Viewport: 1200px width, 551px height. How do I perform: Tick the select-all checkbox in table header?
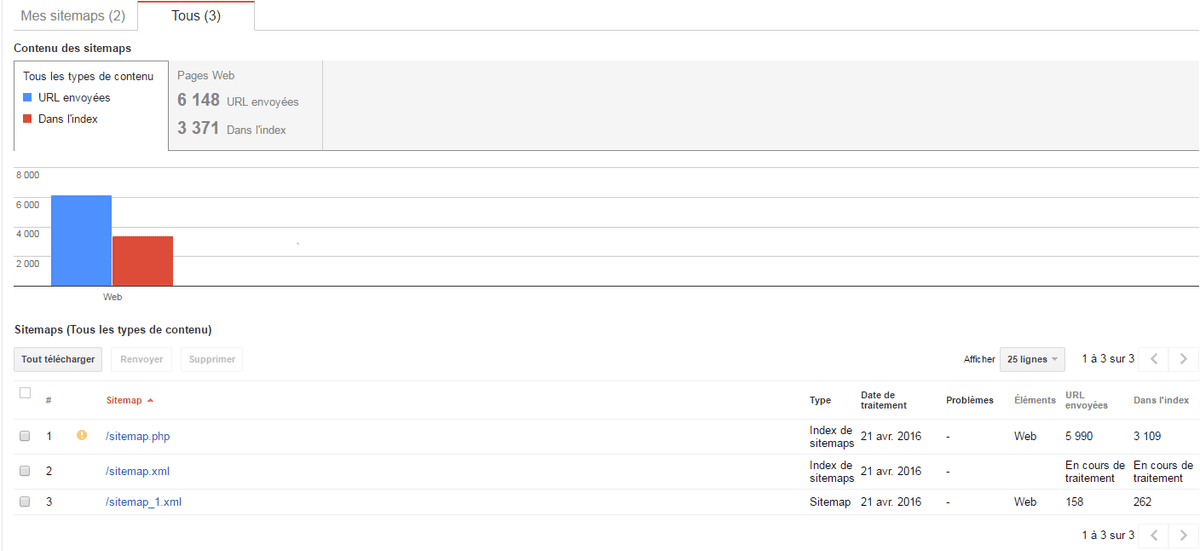tap(25, 393)
